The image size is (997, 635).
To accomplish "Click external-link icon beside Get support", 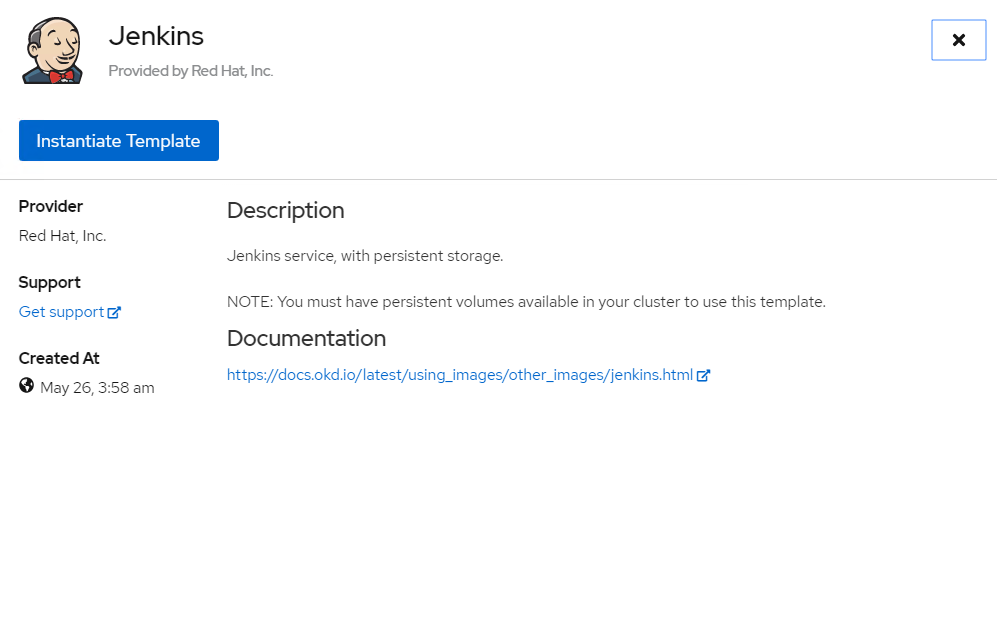I will tap(114, 312).
